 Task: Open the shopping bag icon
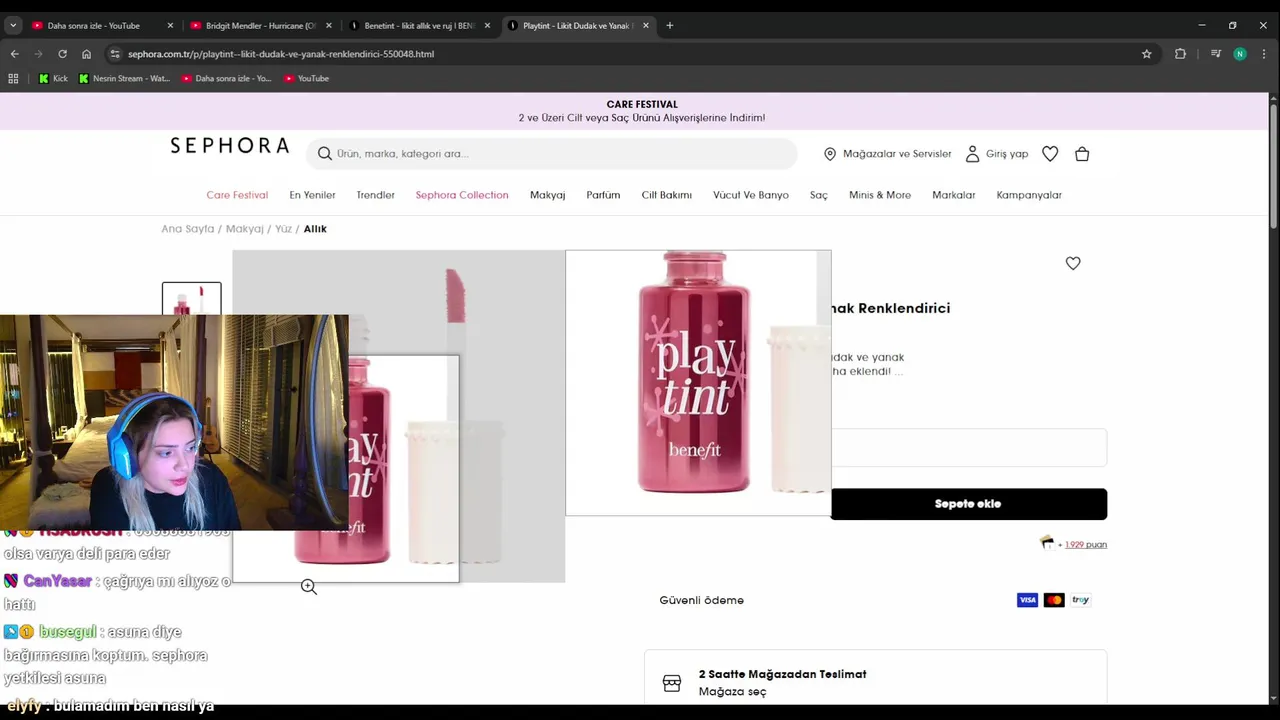point(1082,154)
